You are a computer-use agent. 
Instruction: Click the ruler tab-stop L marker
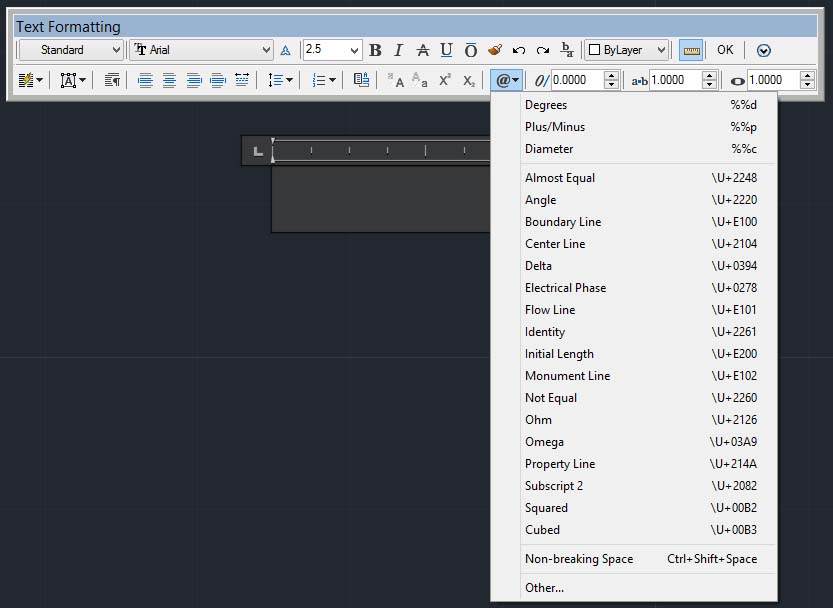point(258,151)
